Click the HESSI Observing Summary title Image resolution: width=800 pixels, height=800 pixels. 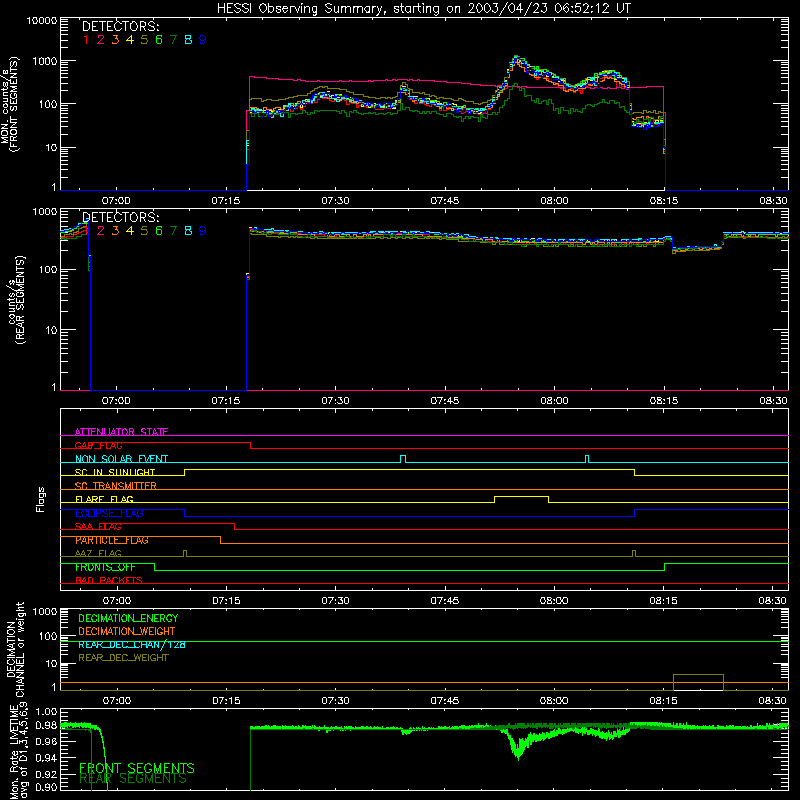click(x=423, y=9)
